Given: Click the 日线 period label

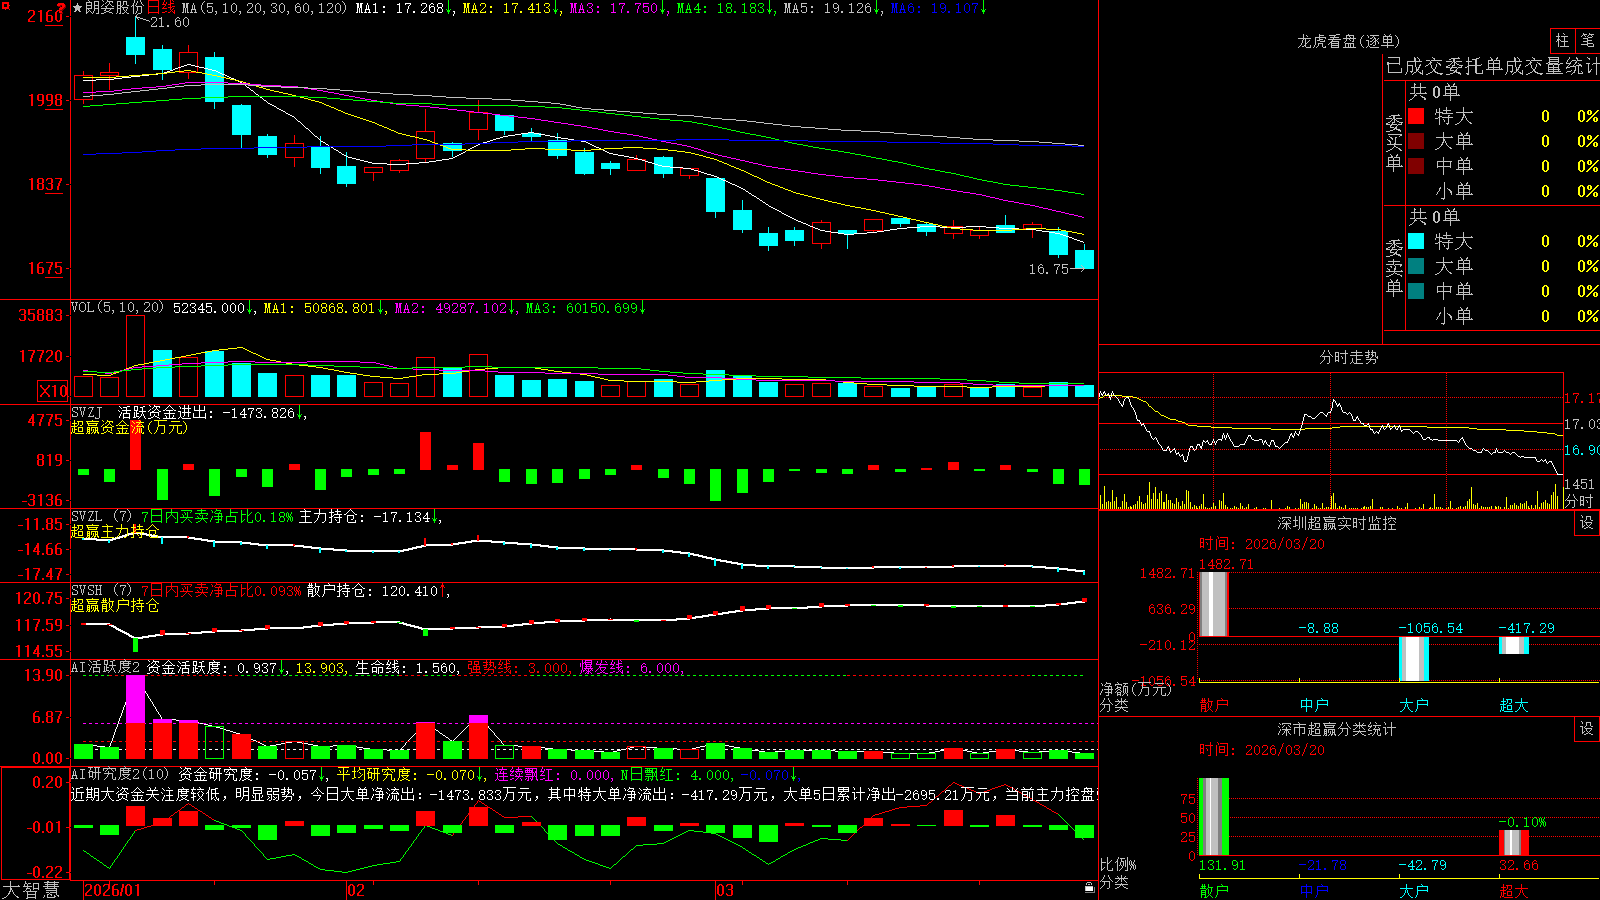Looking at the screenshot, I should point(161,8).
